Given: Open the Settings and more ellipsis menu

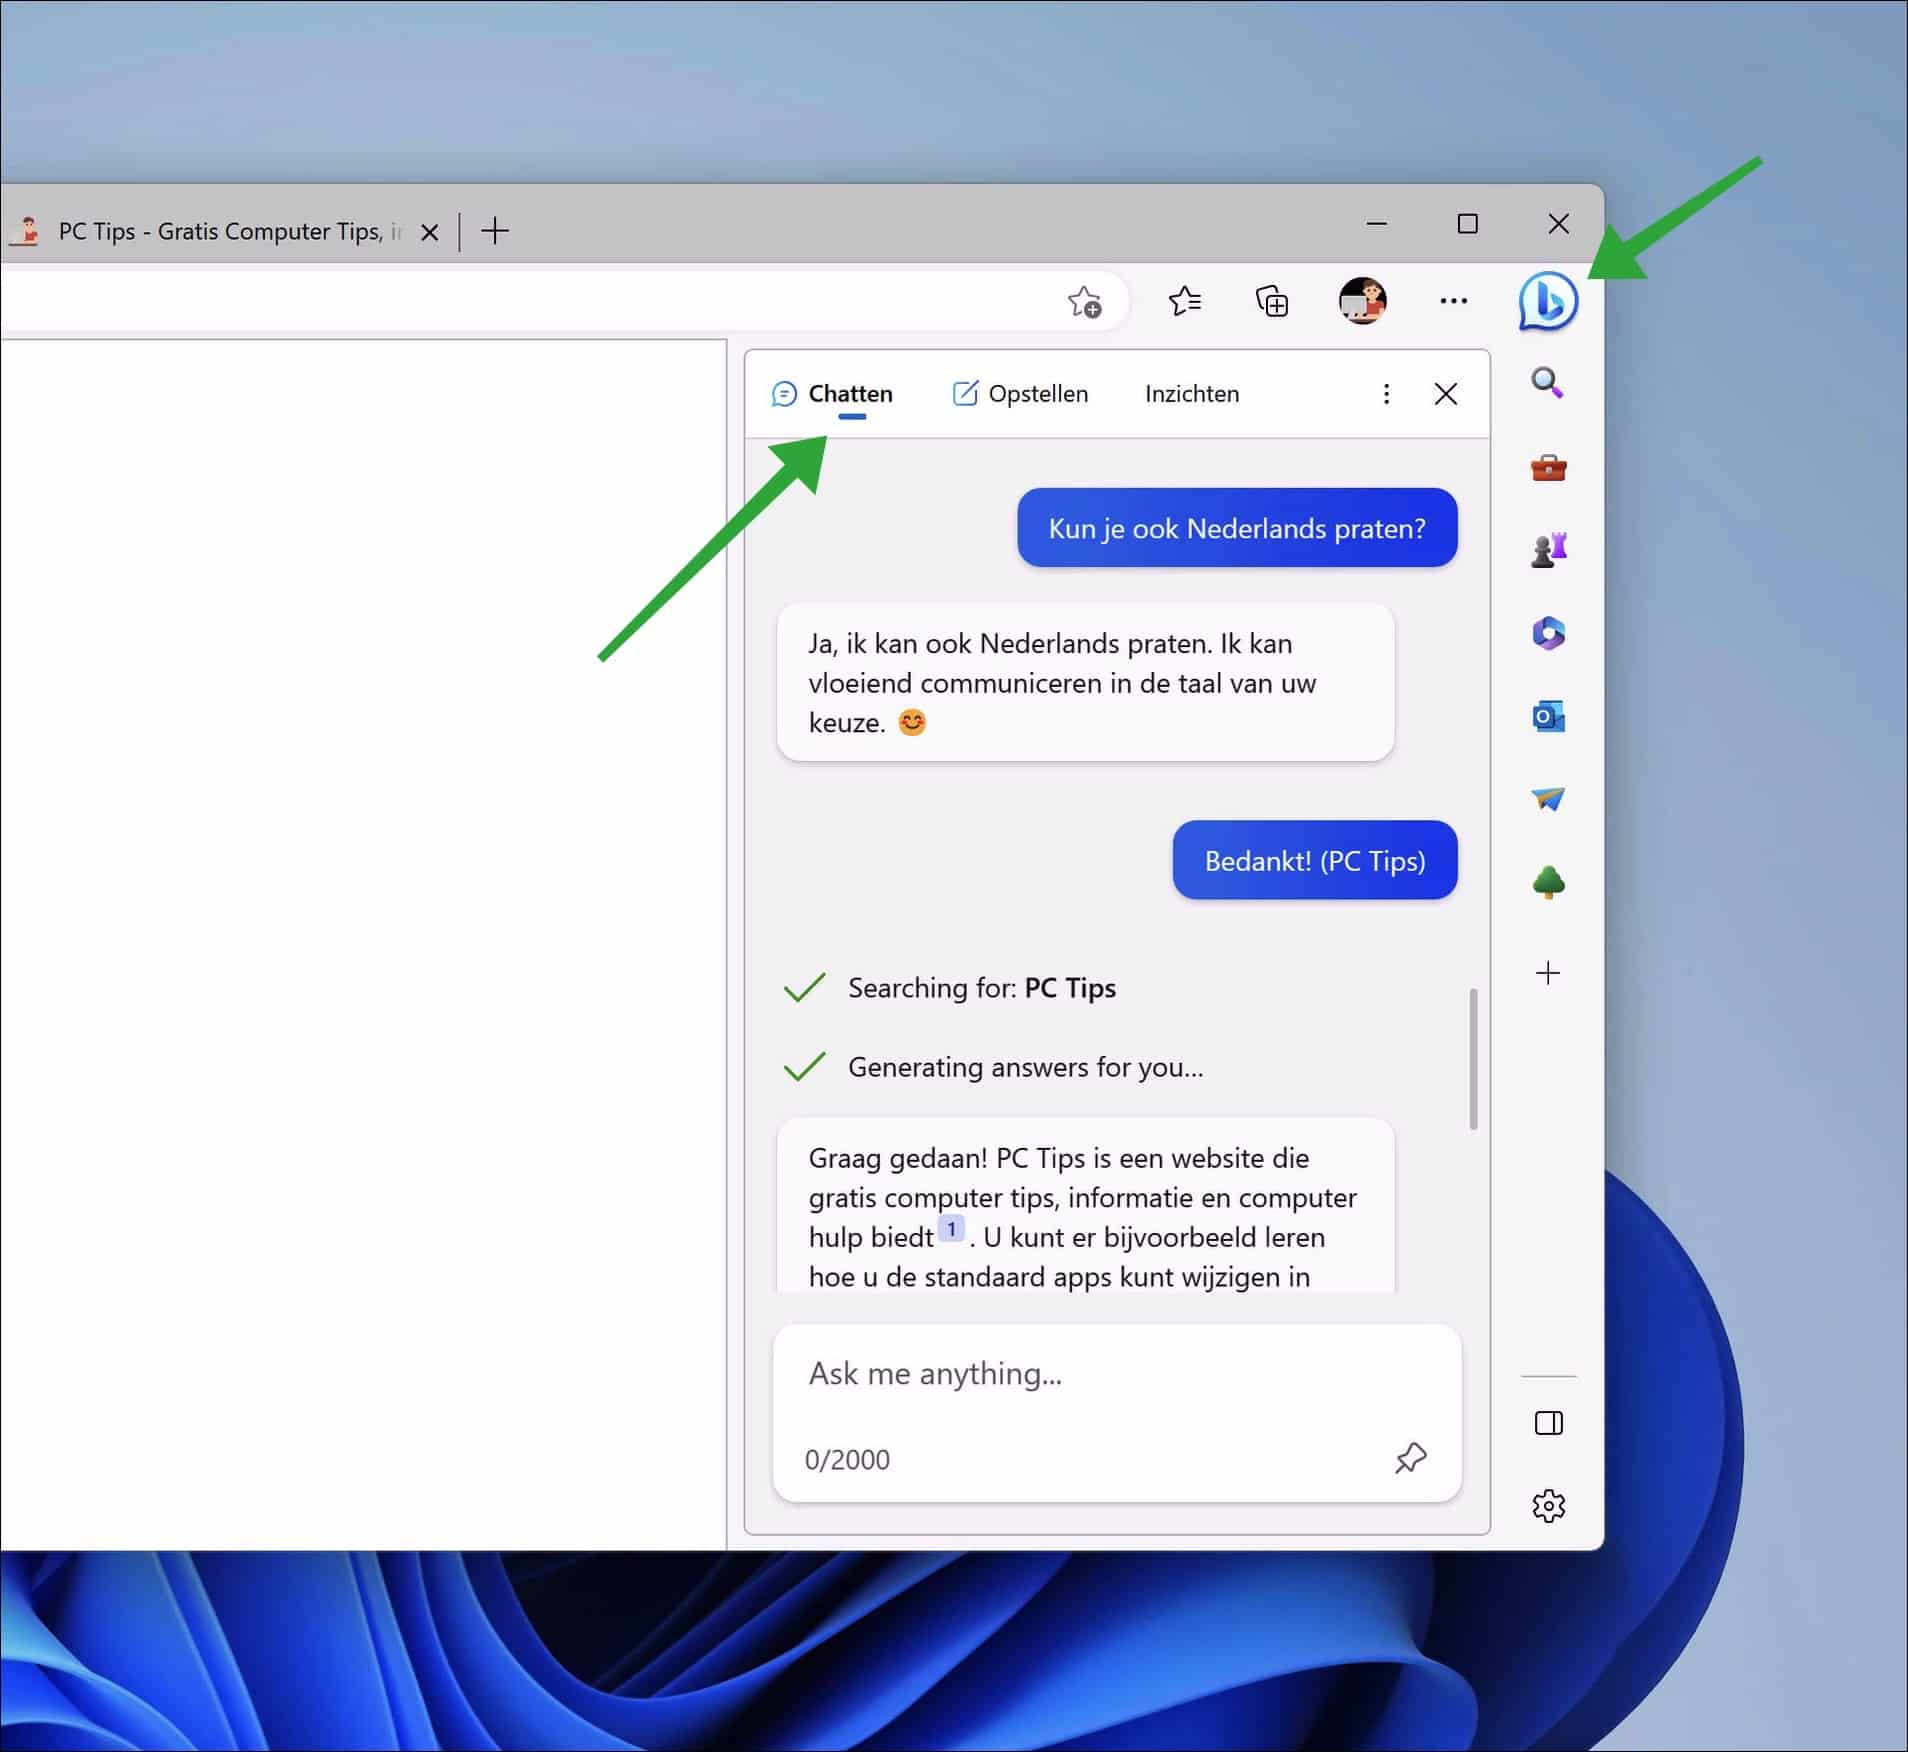Looking at the screenshot, I should (x=1453, y=301).
